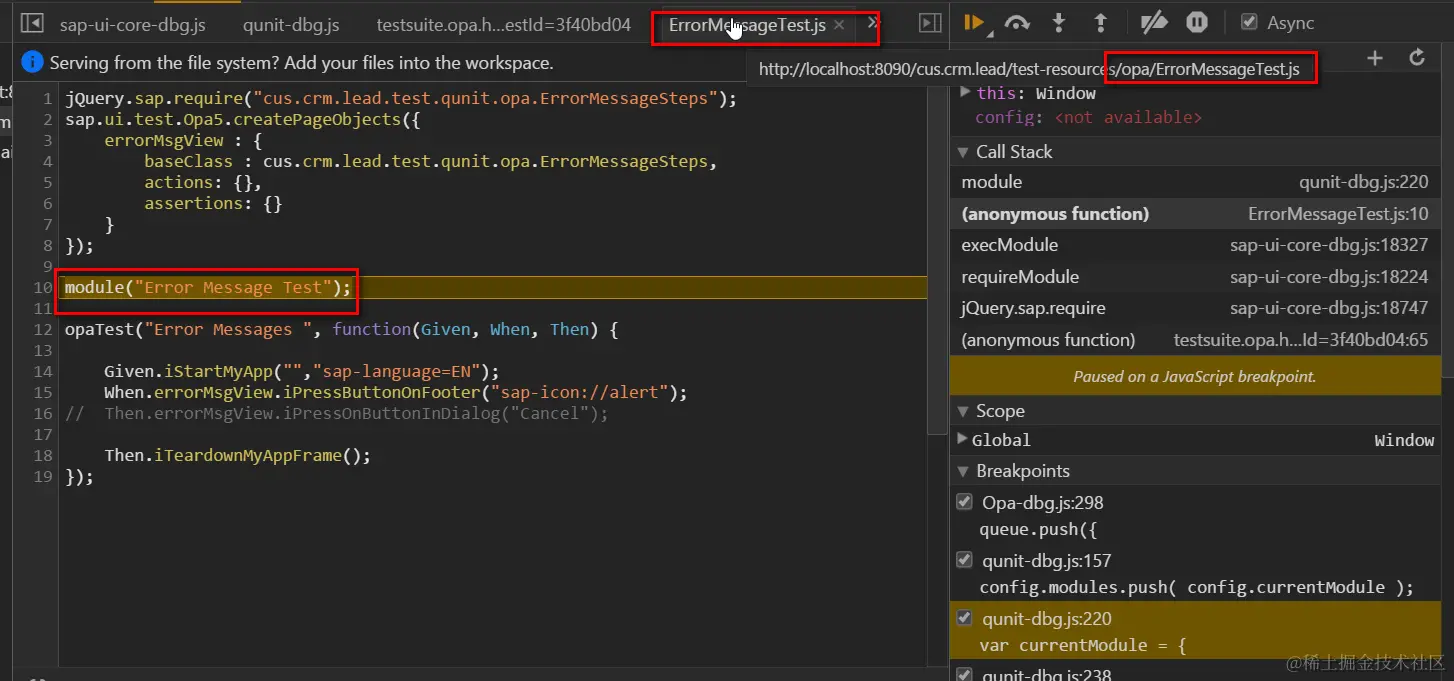This screenshot has width=1454, height=681.
Task: Click the source code vertical scrollbar
Action: (x=937, y=260)
